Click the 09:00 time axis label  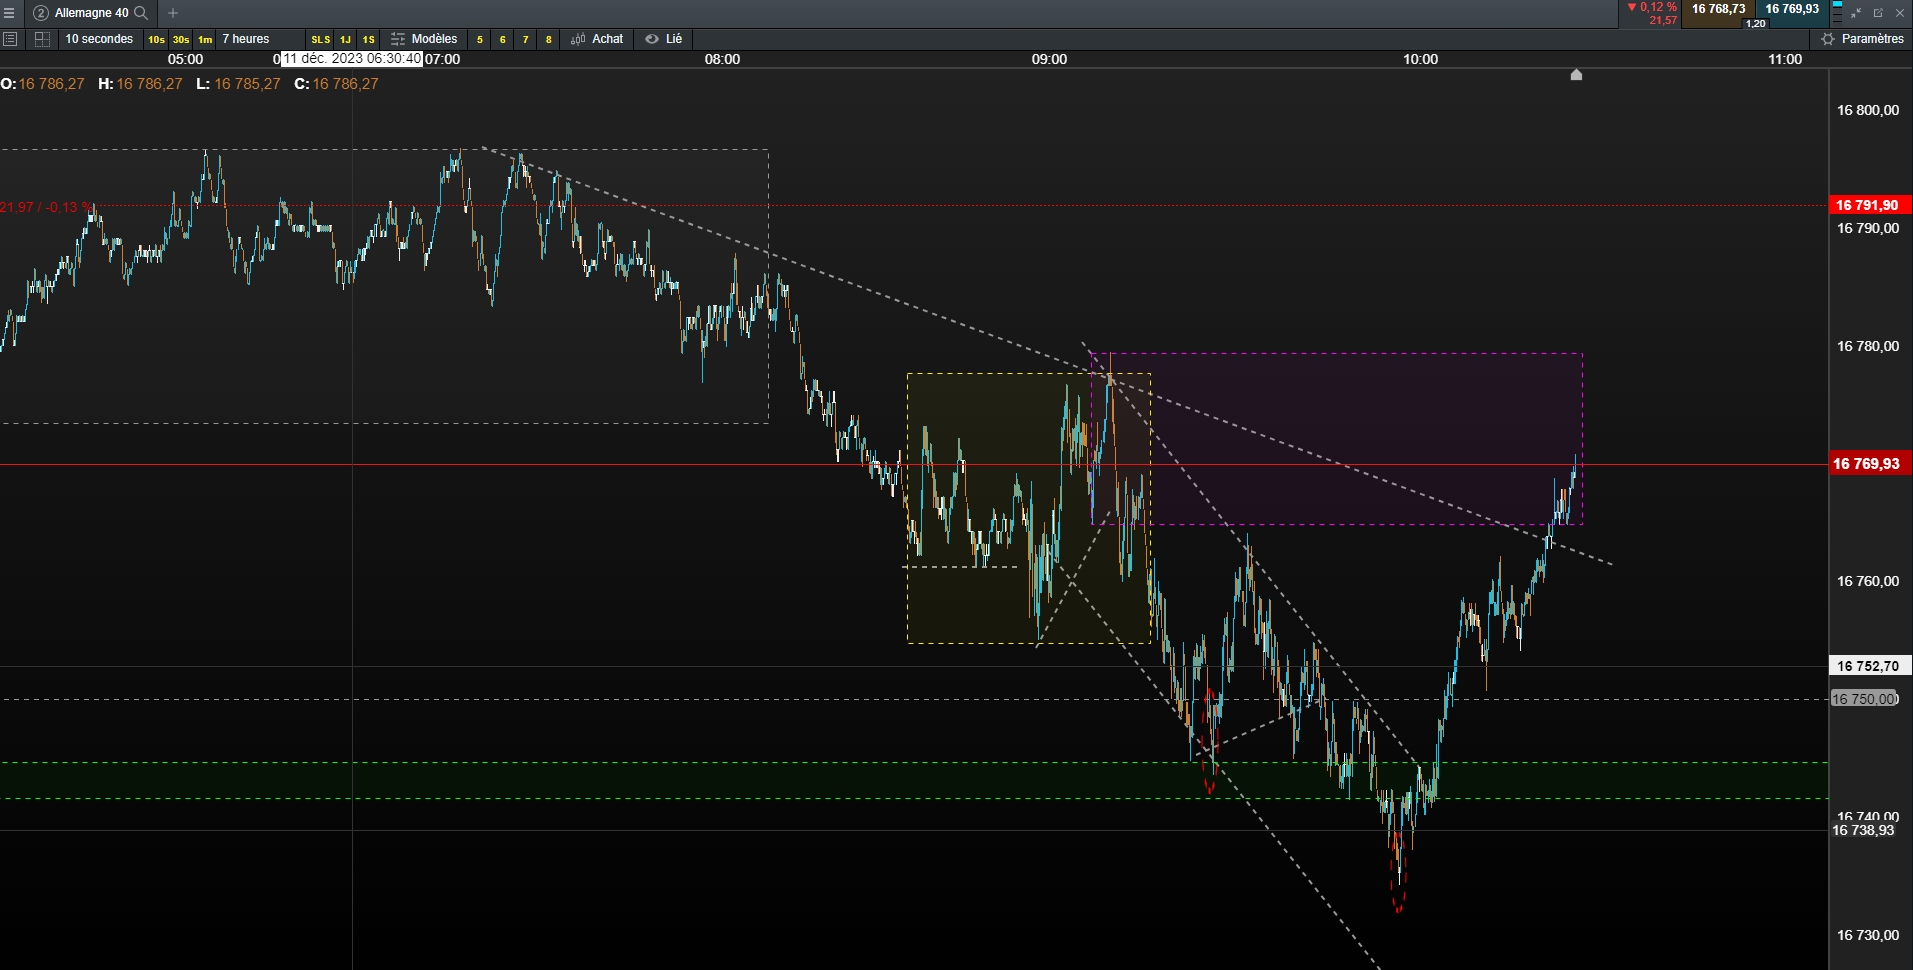(x=1049, y=59)
